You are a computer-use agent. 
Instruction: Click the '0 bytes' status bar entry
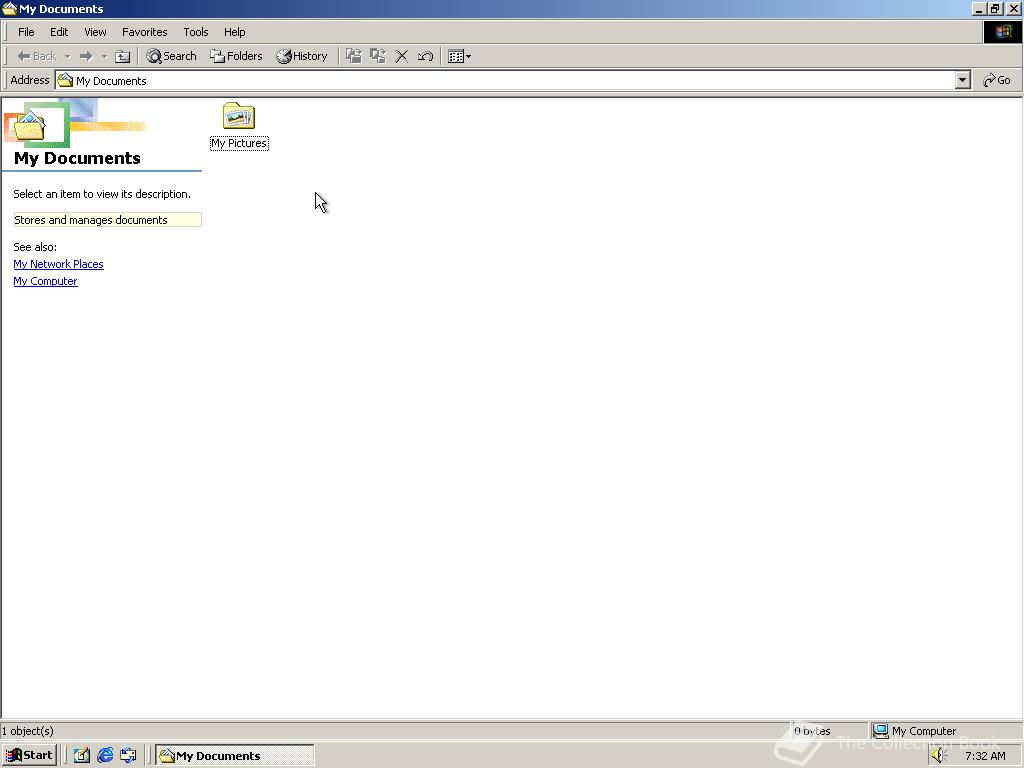(x=812, y=731)
